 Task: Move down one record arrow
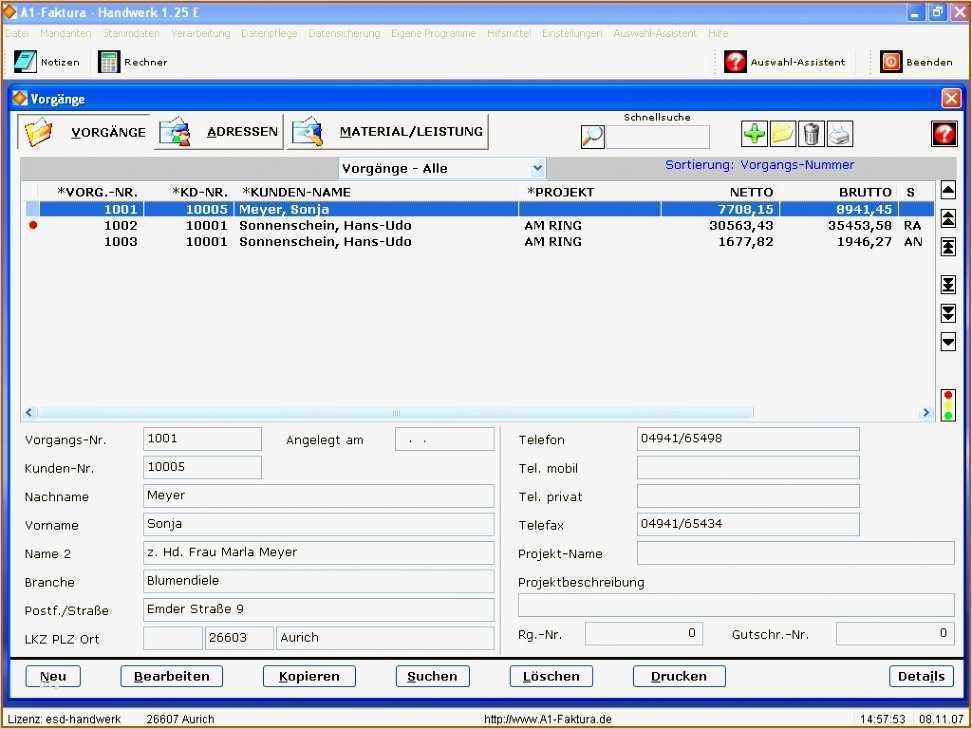pyautogui.click(x=948, y=342)
